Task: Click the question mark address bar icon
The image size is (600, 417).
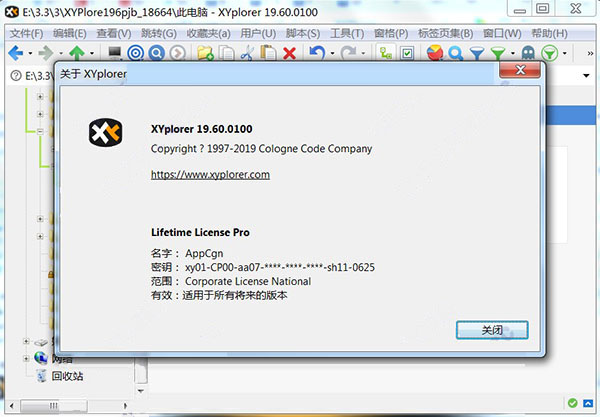Action: 16,76
